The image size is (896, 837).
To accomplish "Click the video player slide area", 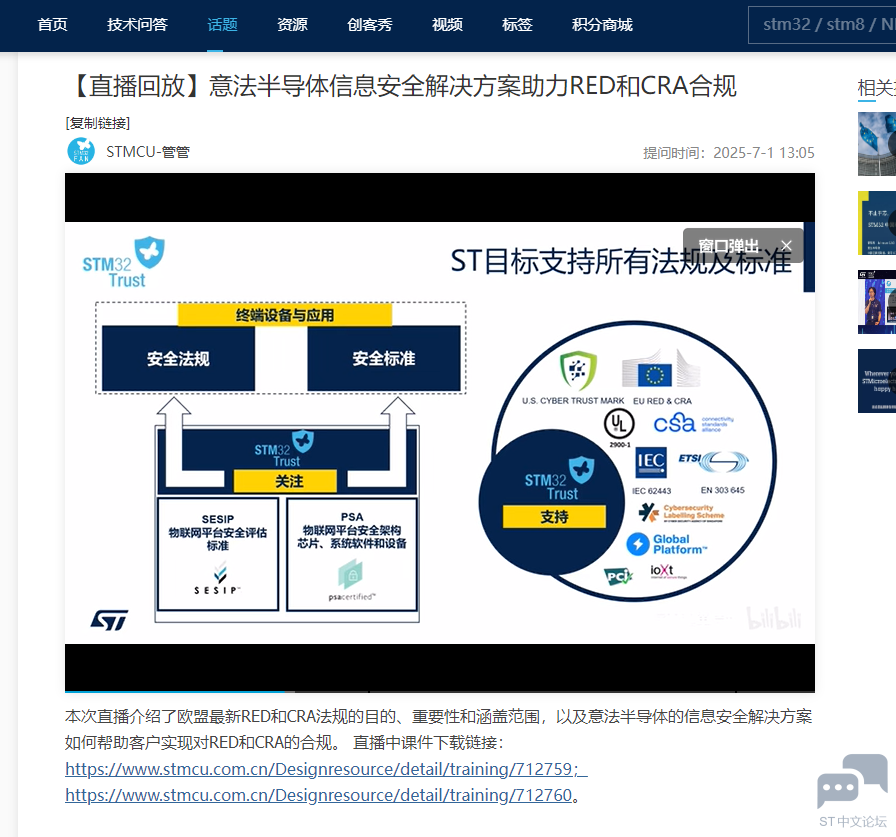I will tap(439, 432).
